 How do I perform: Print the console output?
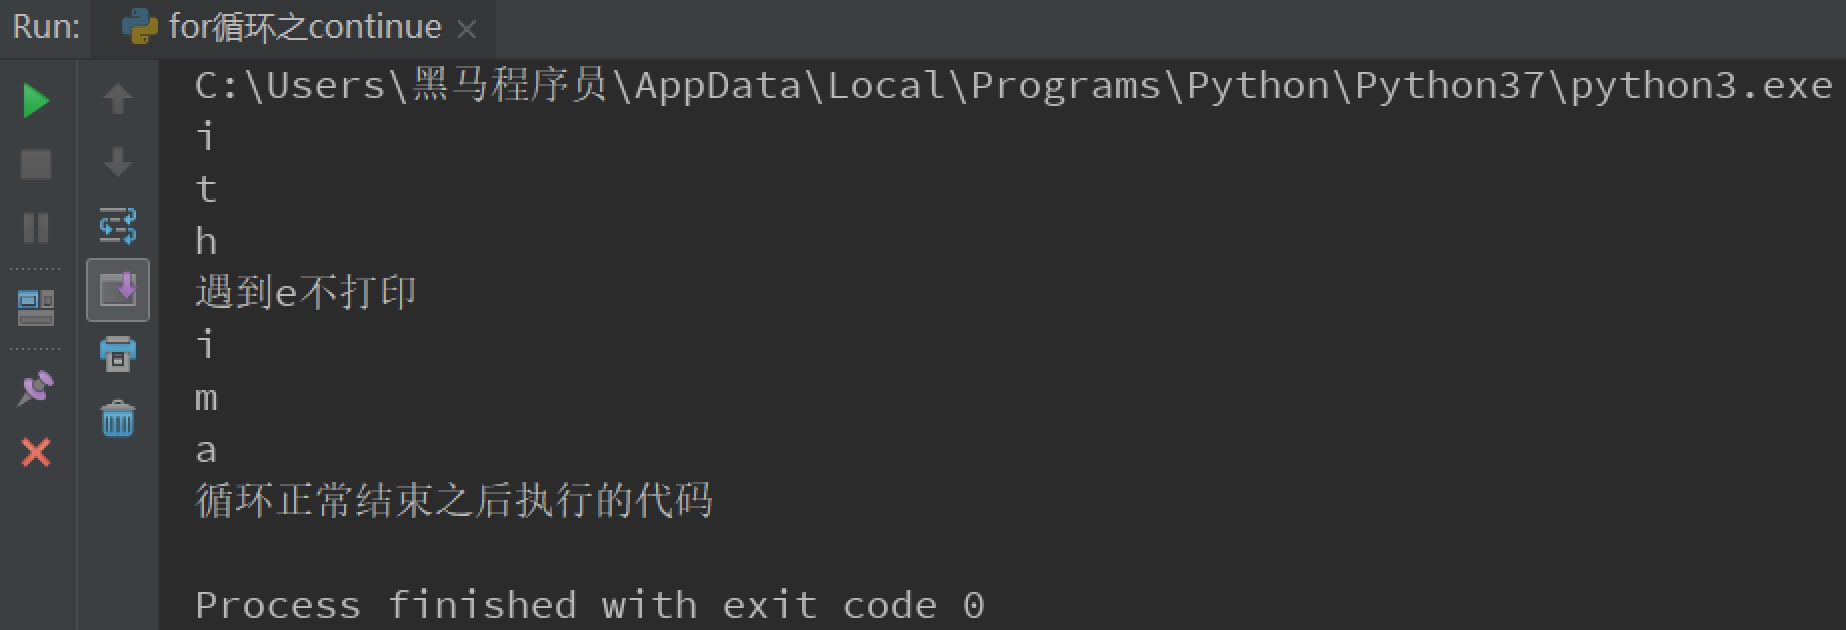(x=118, y=354)
